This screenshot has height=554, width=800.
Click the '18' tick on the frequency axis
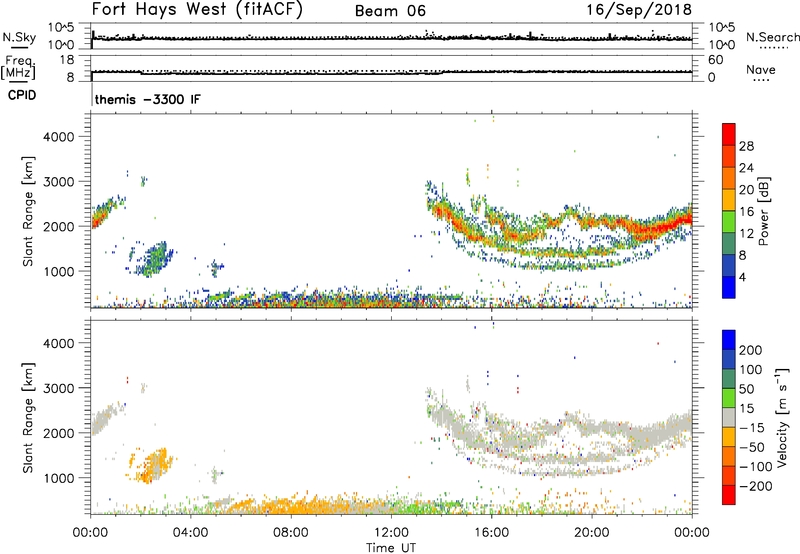(67, 60)
